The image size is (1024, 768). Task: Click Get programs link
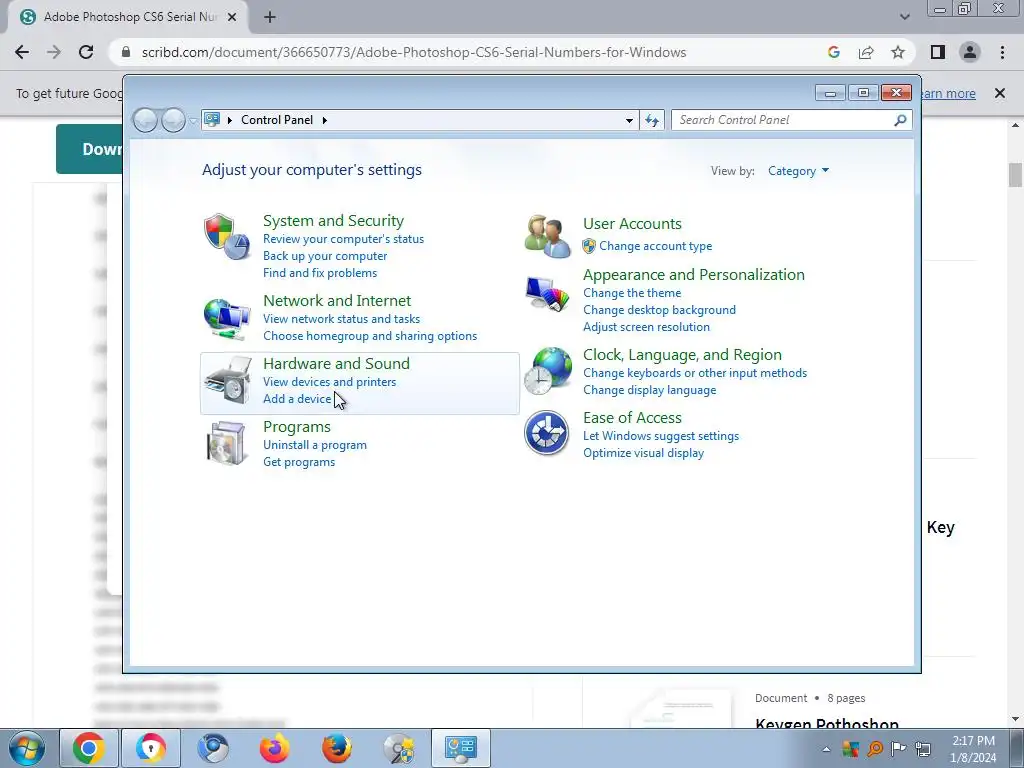coord(299,462)
